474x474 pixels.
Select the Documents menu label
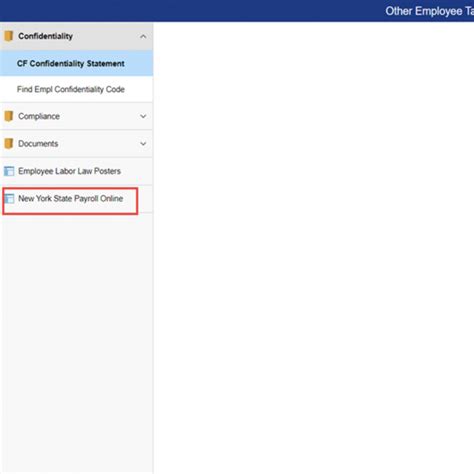pyautogui.click(x=38, y=144)
